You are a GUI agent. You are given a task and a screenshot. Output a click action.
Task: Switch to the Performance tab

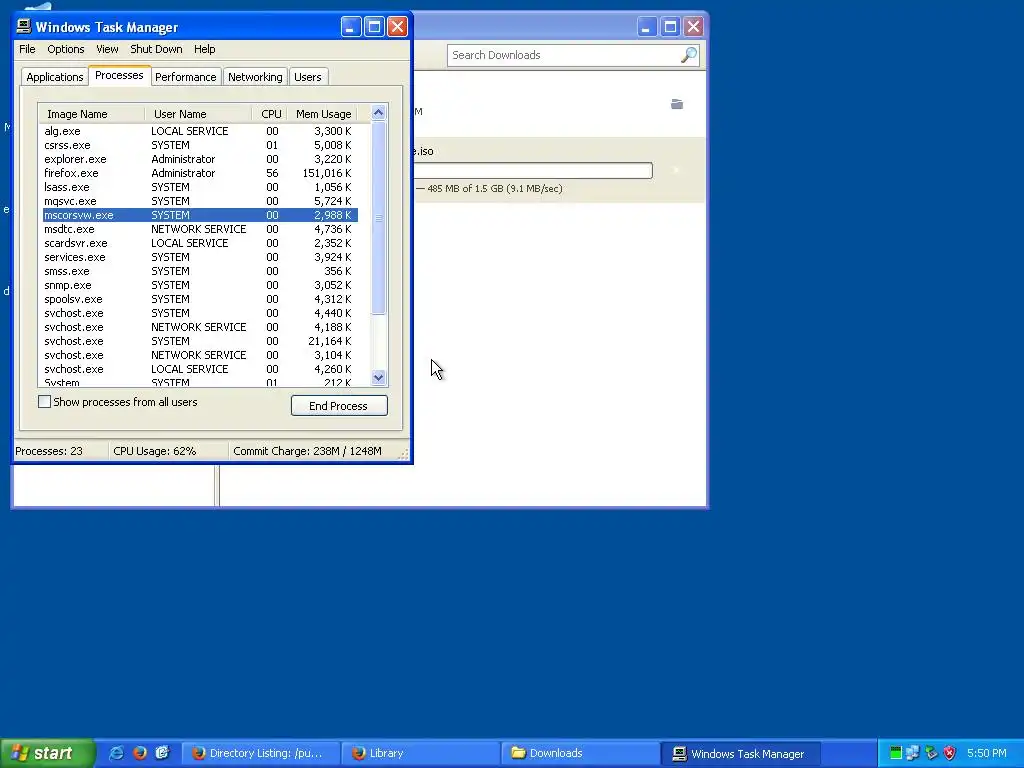pos(185,77)
